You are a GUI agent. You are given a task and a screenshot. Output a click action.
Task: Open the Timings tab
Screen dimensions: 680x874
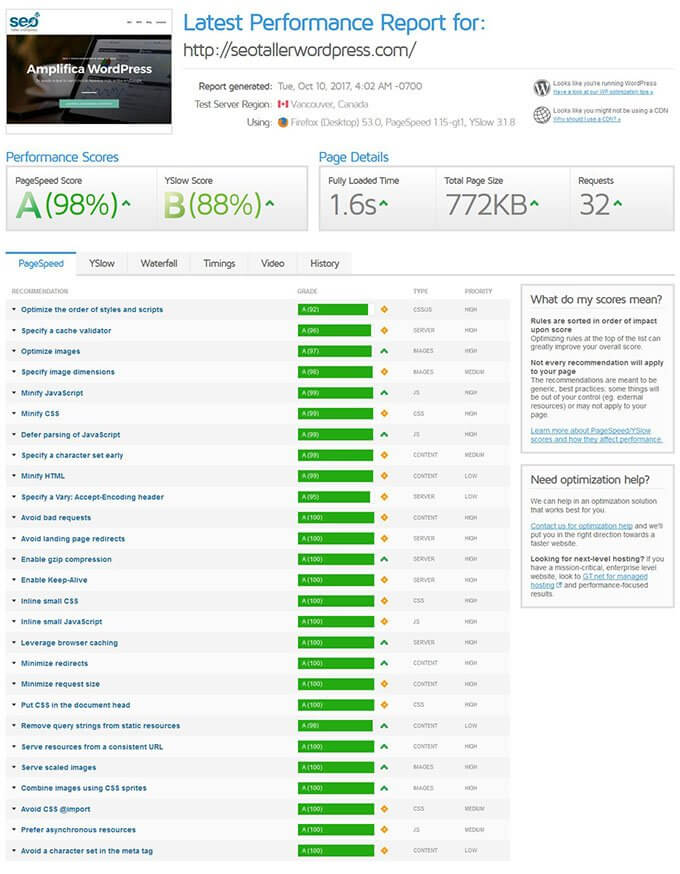tap(219, 263)
